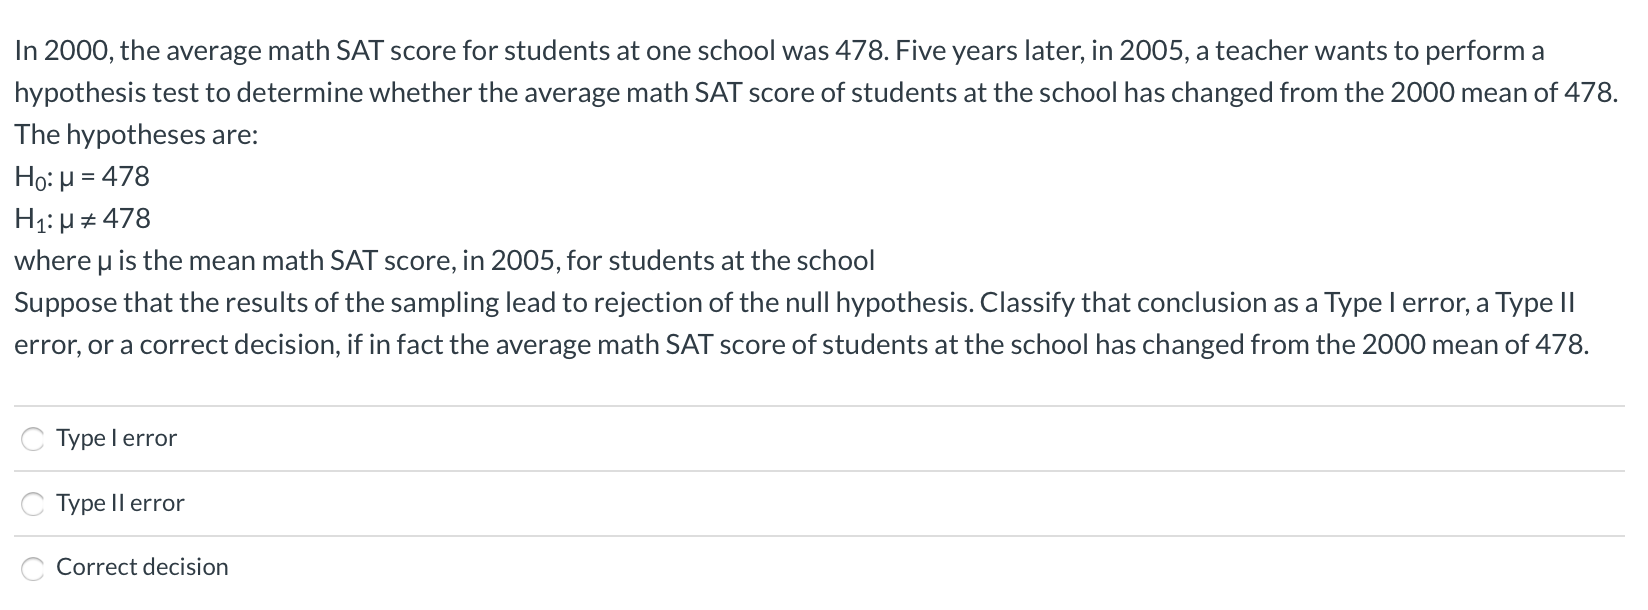Viewport: 1648px width, 610px height.
Task: Click the Type II error option label
Action: click(120, 504)
